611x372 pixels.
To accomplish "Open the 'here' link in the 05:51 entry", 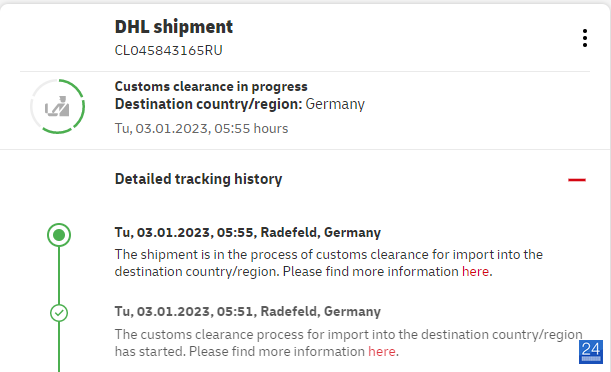I will [381, 351].
